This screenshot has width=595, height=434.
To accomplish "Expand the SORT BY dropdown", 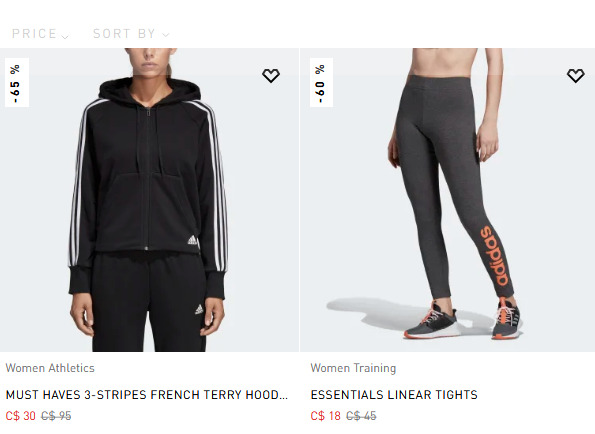I will pos(131,34).
